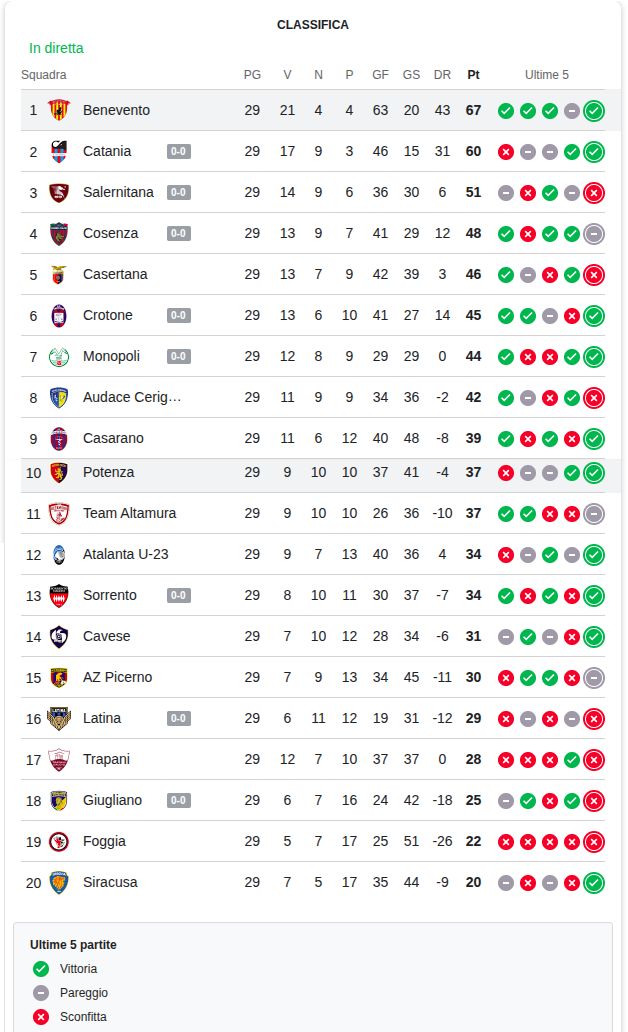628x1032 pixels.
Task: Click the Benevento team crest icon
Action: click(59, 110)
